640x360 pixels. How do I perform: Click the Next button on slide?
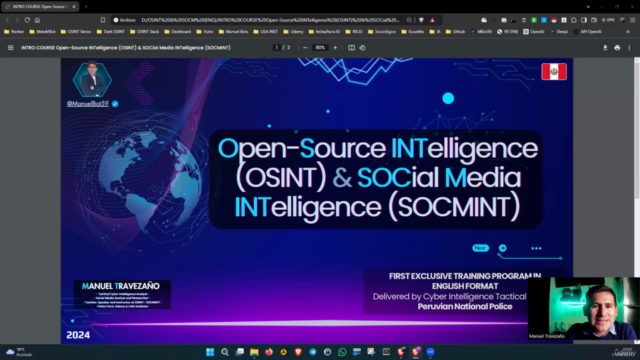point(480,248)
